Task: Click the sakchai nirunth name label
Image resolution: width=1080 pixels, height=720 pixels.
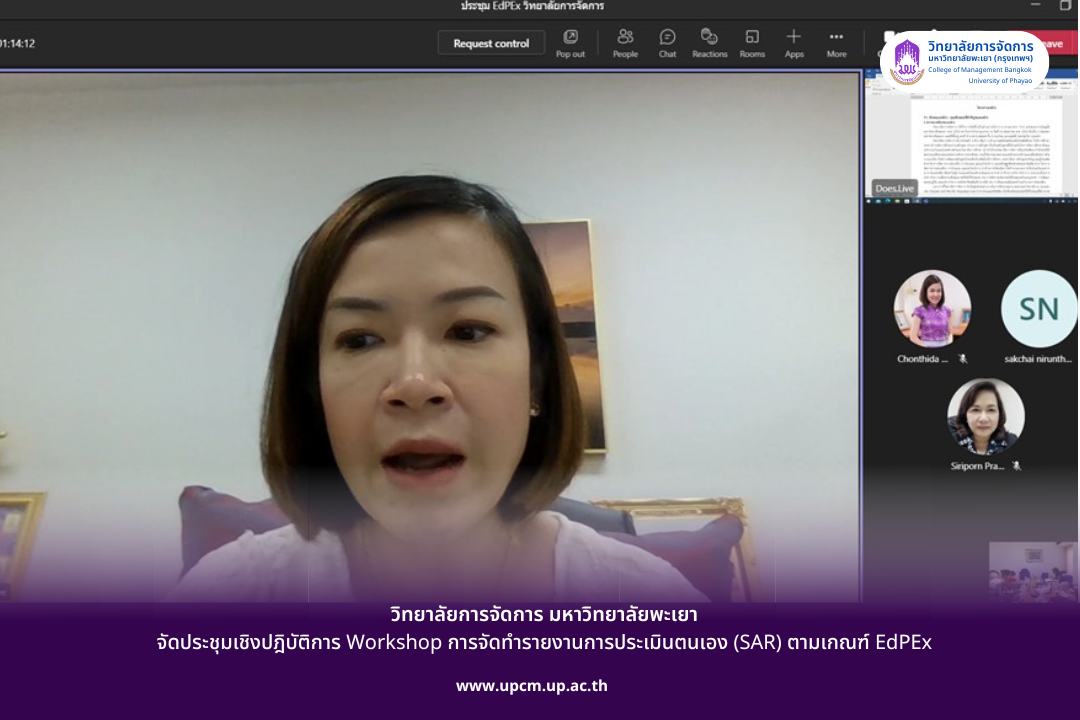Action: point(1038,359)
